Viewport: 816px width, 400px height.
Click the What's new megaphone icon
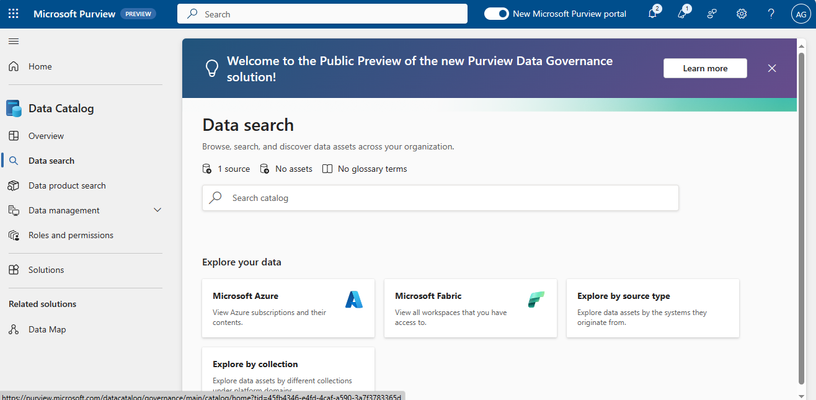tap(683, 14)
